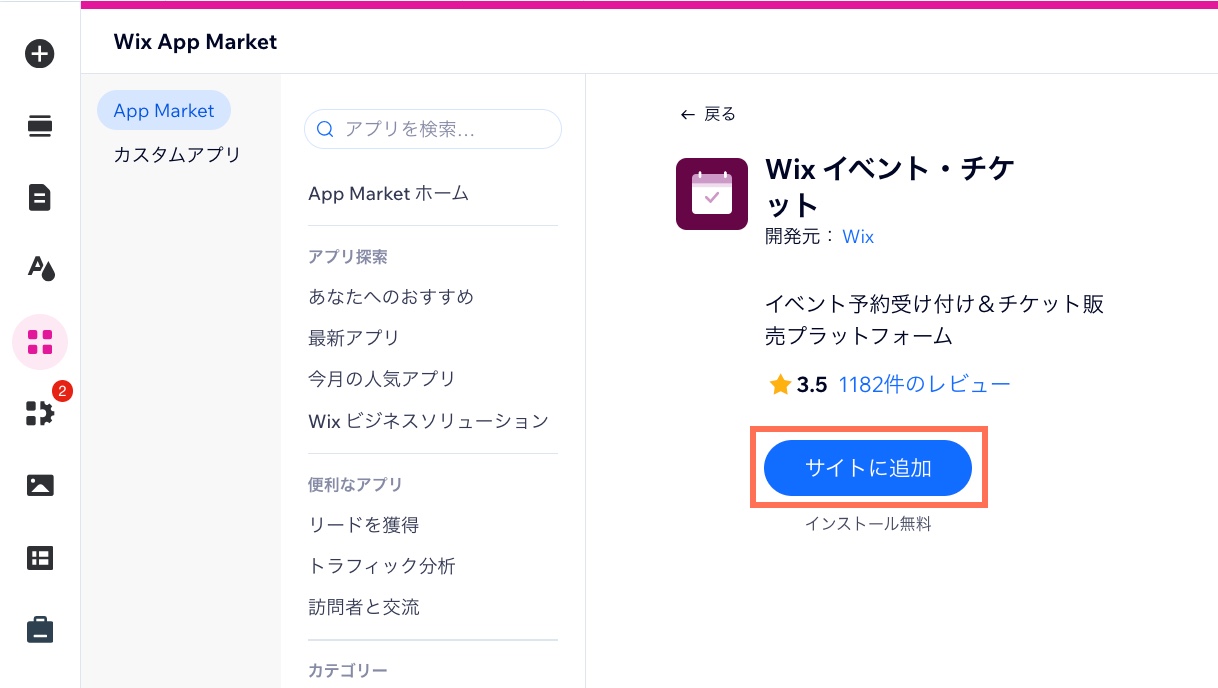Select App Market ホーム

388,193
